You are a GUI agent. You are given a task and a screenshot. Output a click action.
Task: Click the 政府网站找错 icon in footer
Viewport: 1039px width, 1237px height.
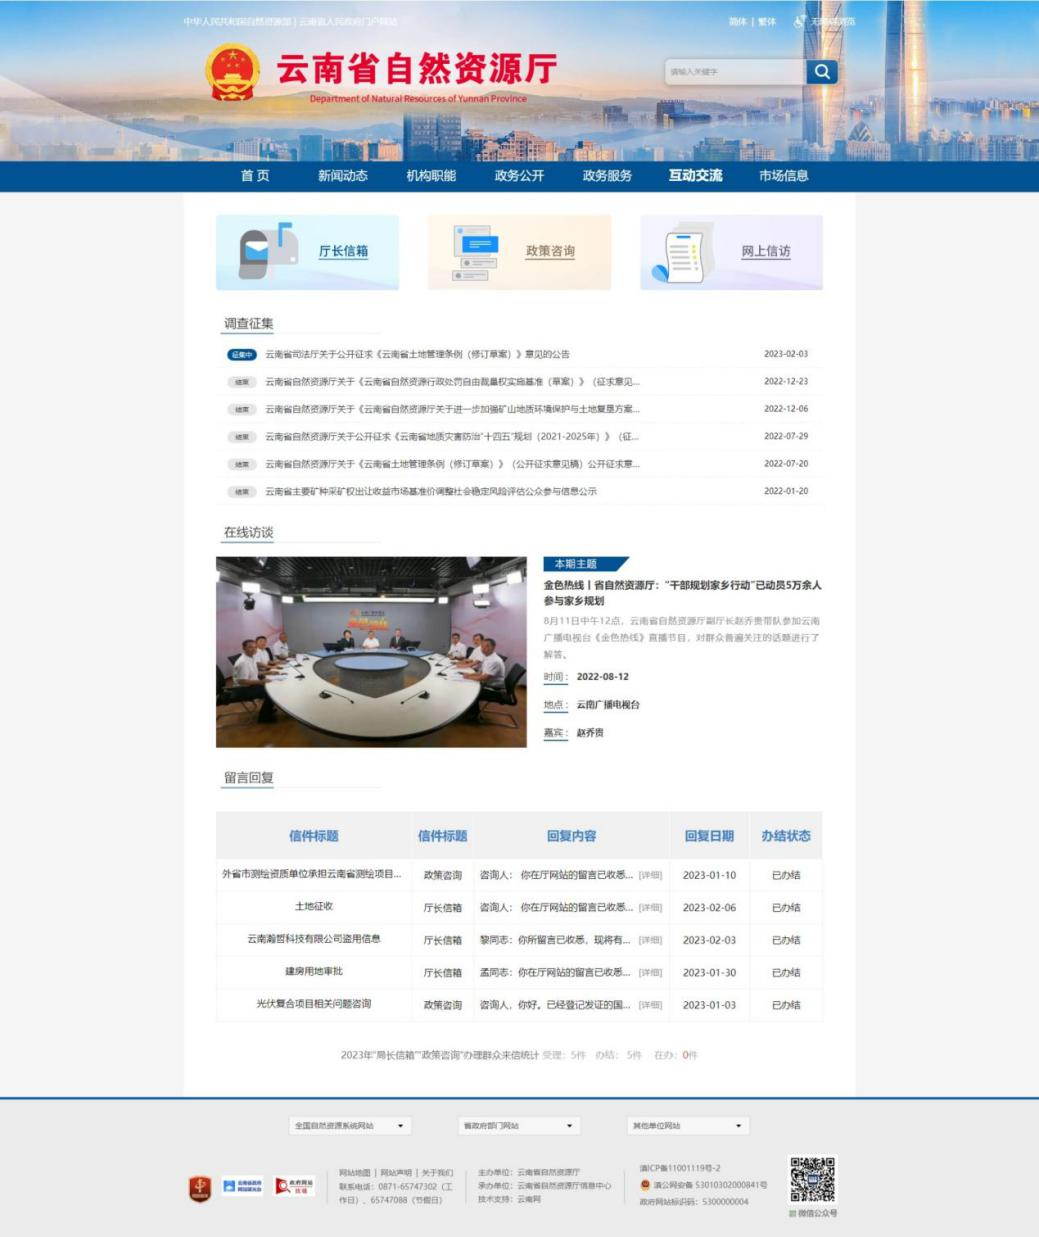tap(295, 1186)
